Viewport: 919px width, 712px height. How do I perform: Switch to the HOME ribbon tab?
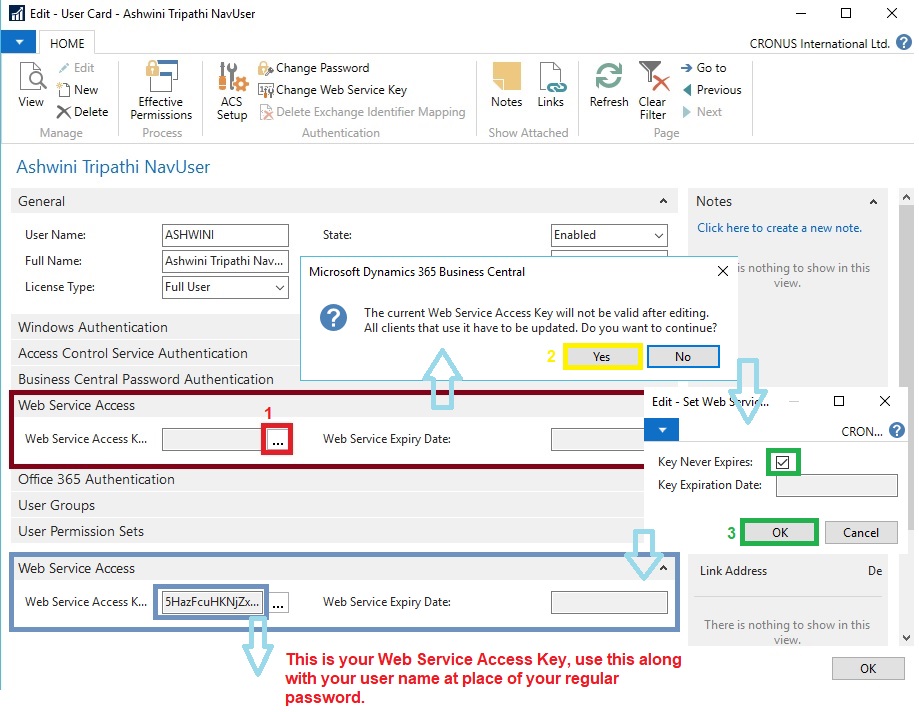tap(68, 43)
